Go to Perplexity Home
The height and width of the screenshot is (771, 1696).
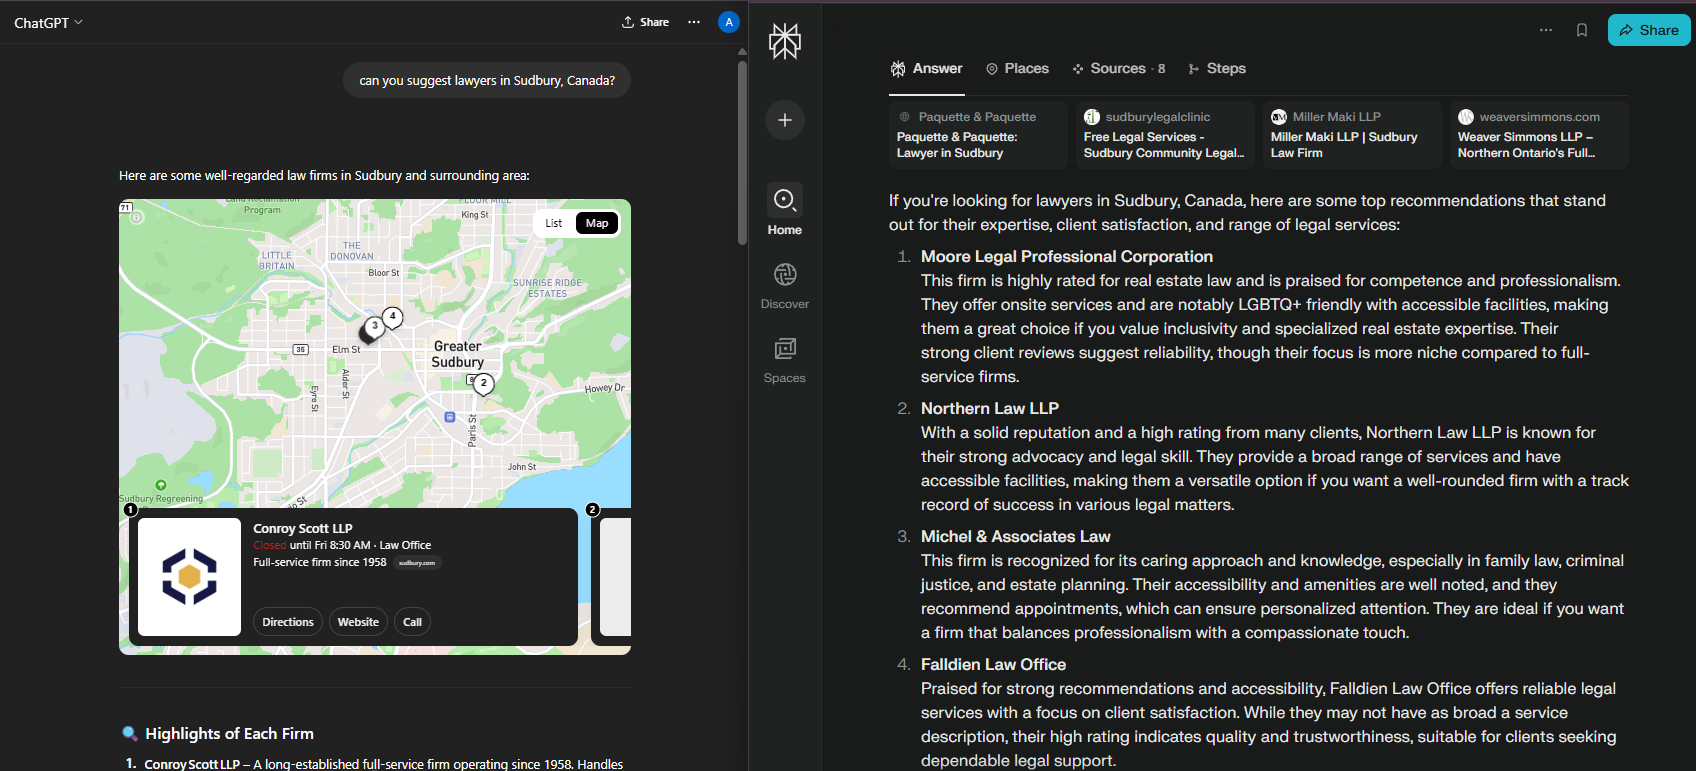785,210
